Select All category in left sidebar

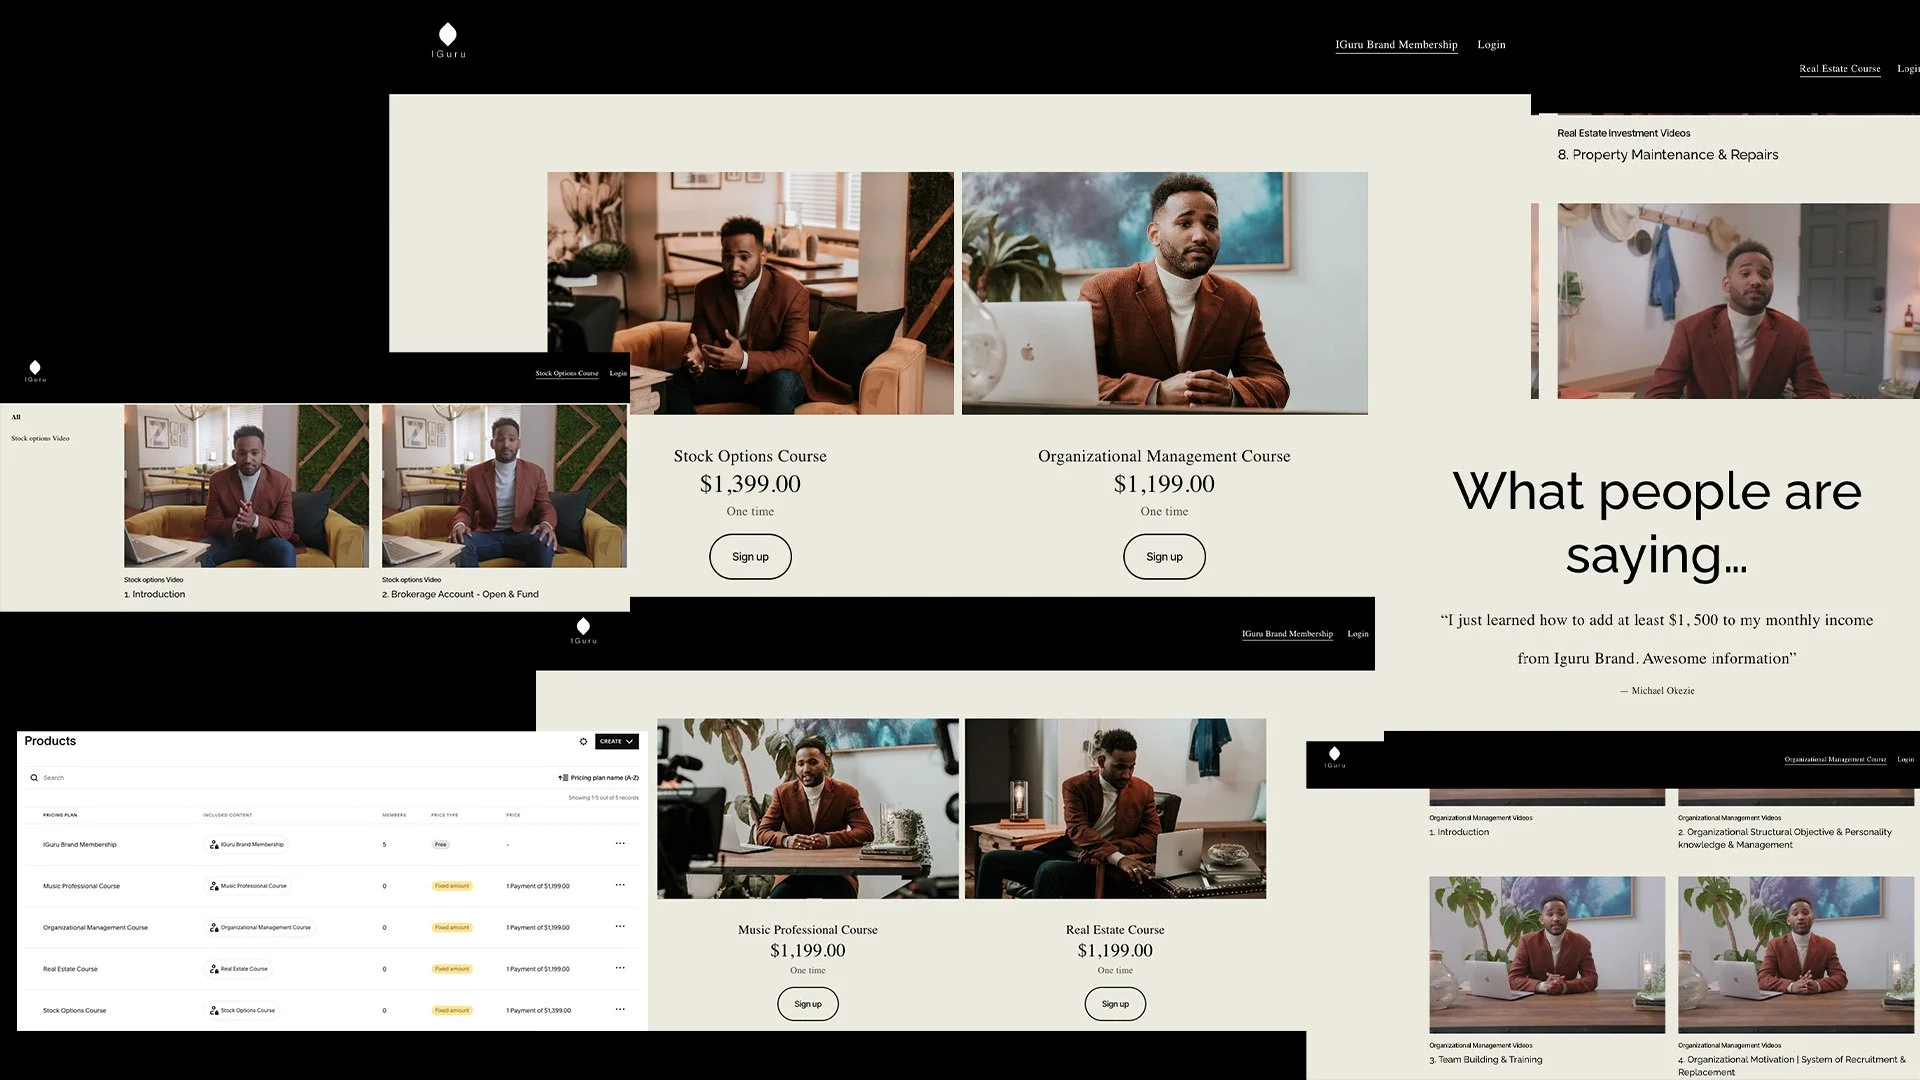(x=16, y=417)
